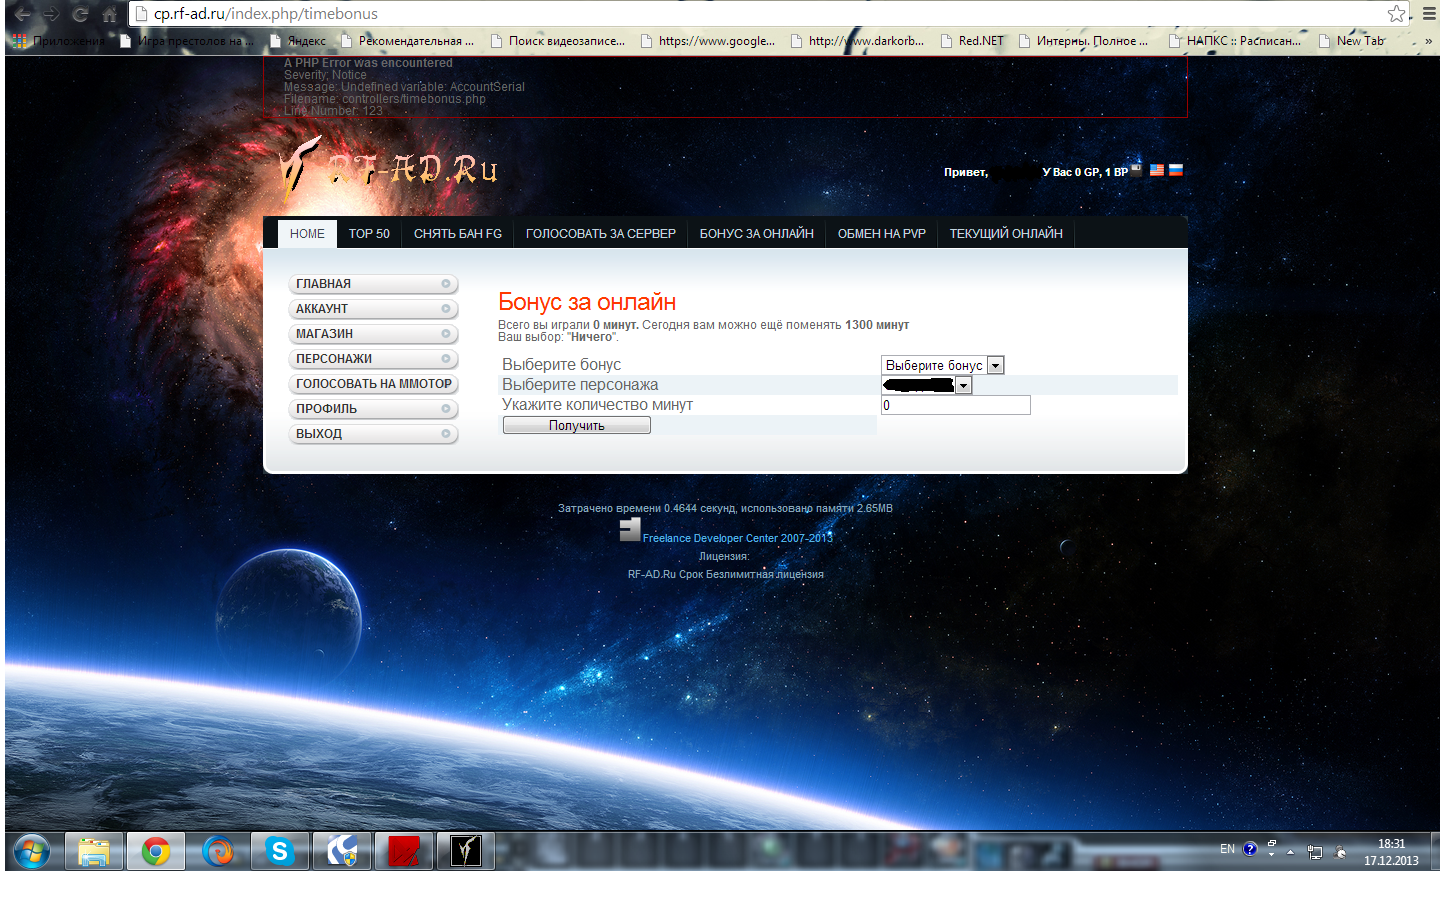Screen dimensions: 1440x900
Task: Open the black game launcher icon in the taskbar
Action: point(466,852)
